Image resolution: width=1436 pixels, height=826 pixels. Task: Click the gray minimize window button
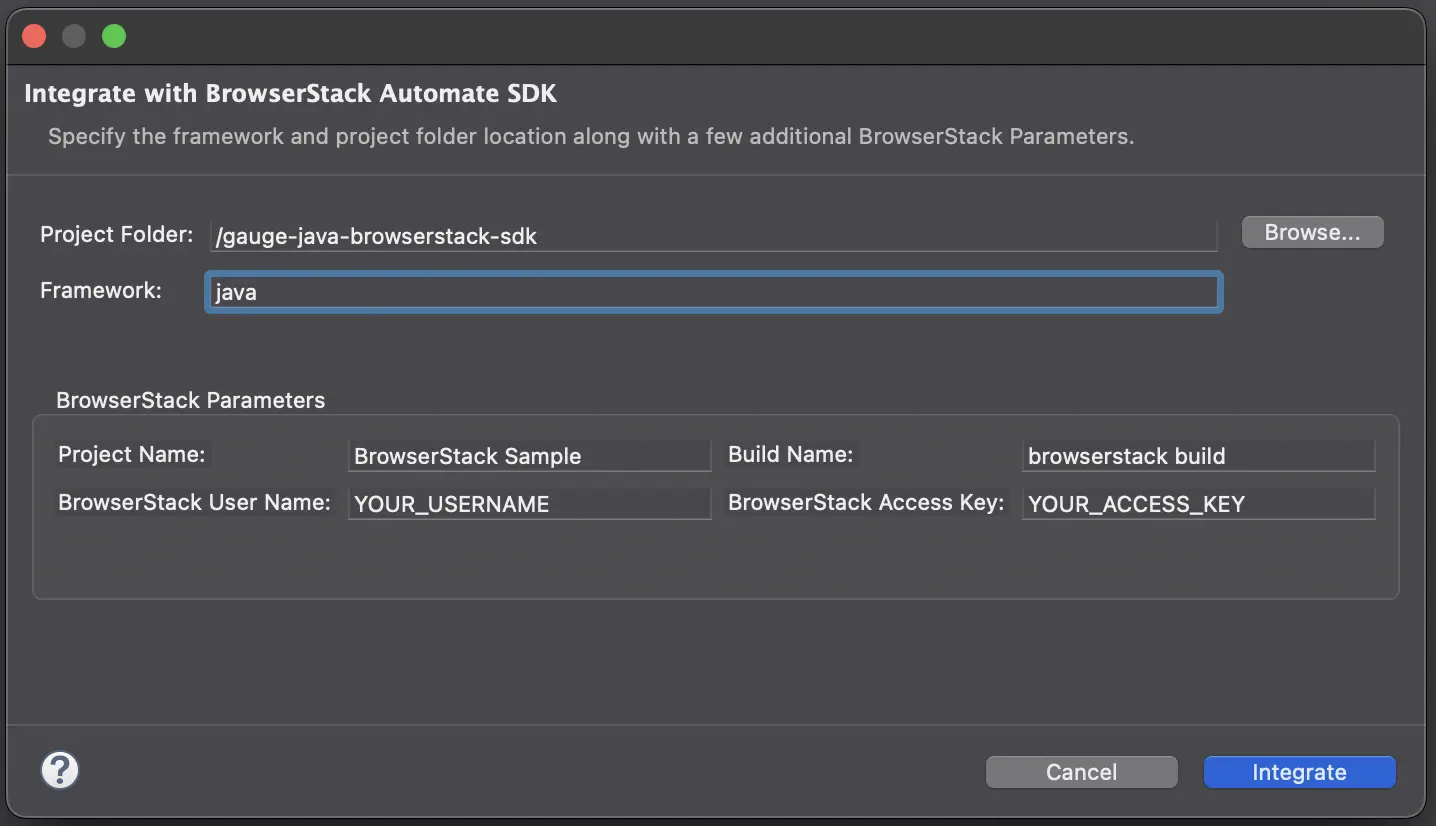[x=74, y=37]
